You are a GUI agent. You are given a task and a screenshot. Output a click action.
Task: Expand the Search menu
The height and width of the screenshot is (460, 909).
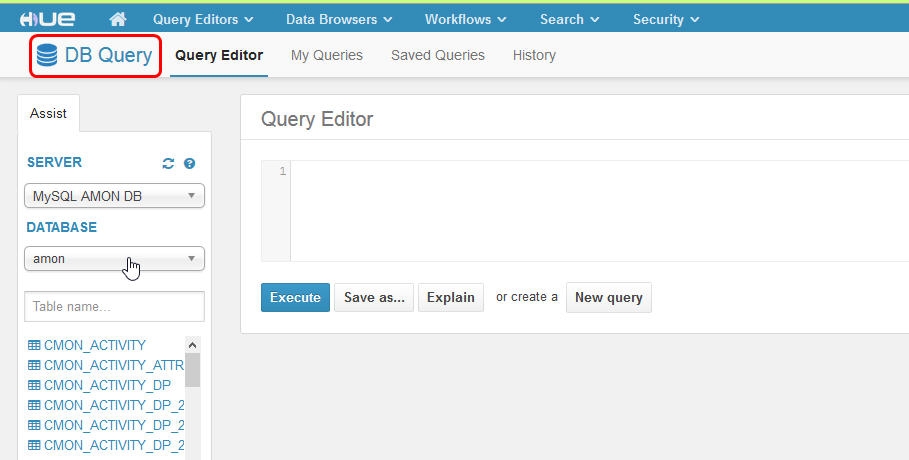(569, 19)
